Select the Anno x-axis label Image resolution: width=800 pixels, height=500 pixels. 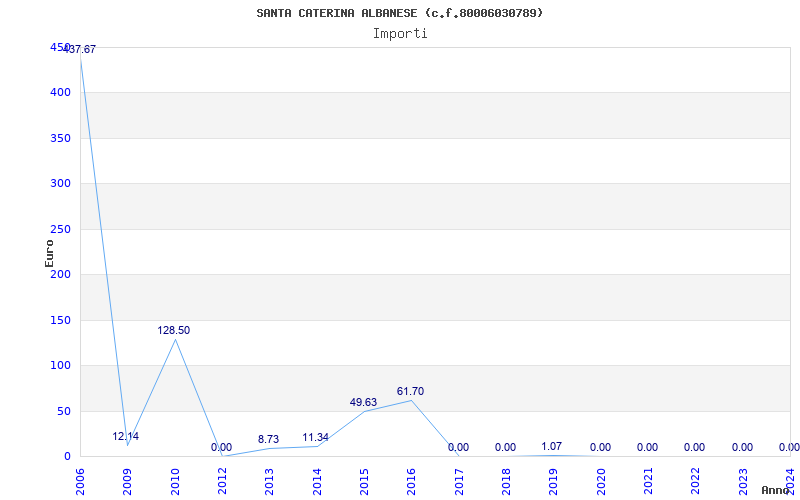[775, 490]
